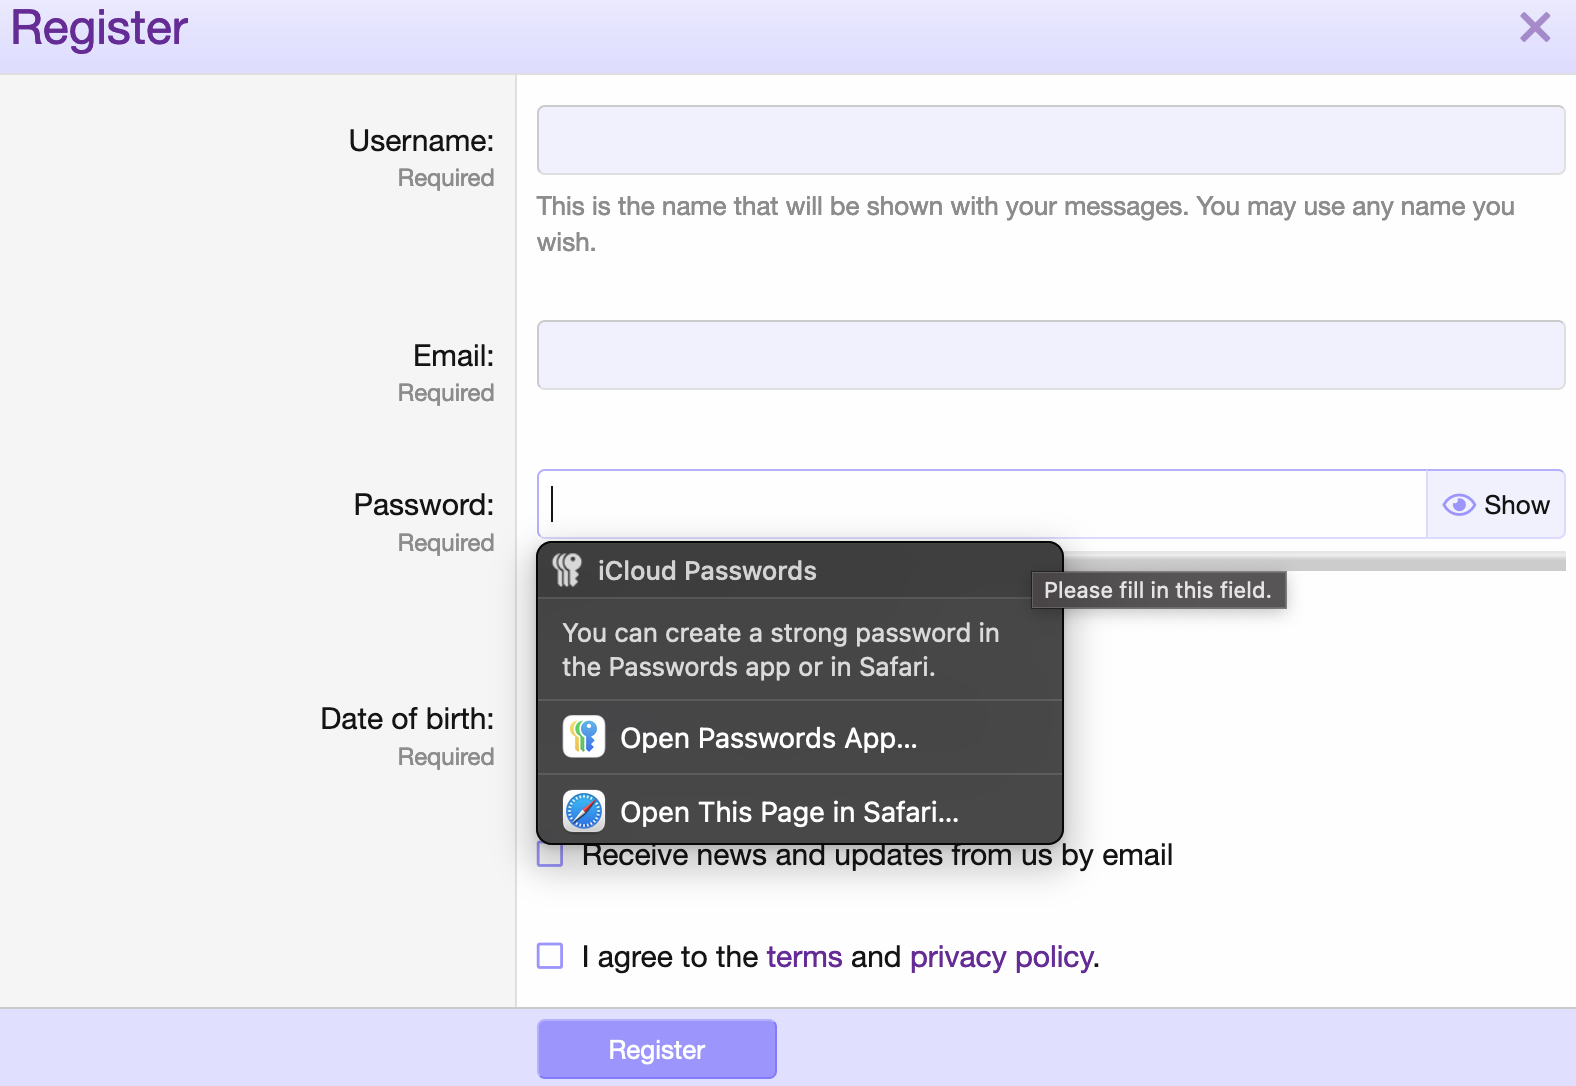The width and height of the screenshot is (1576, 1086).
Task: Click the Safari compass icon
Action: click(x=584, y=811)
